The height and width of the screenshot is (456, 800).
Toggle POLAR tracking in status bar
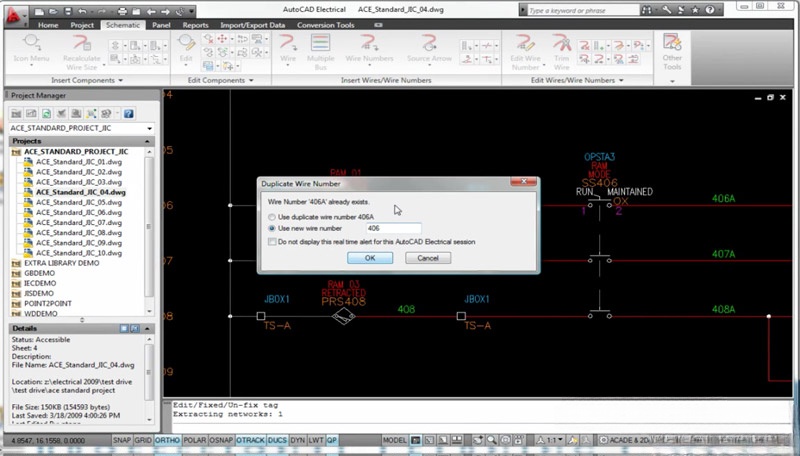point(194,440)
